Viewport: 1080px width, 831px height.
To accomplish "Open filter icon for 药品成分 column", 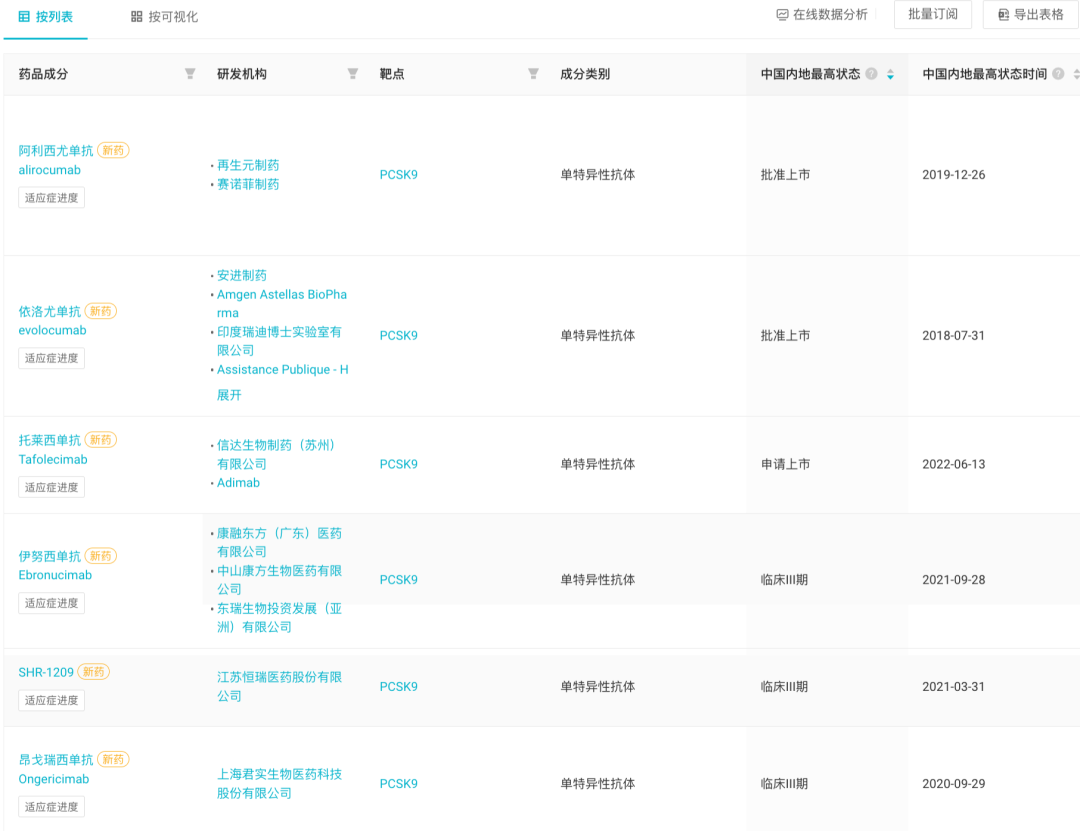I will click(x=190, y=74).
